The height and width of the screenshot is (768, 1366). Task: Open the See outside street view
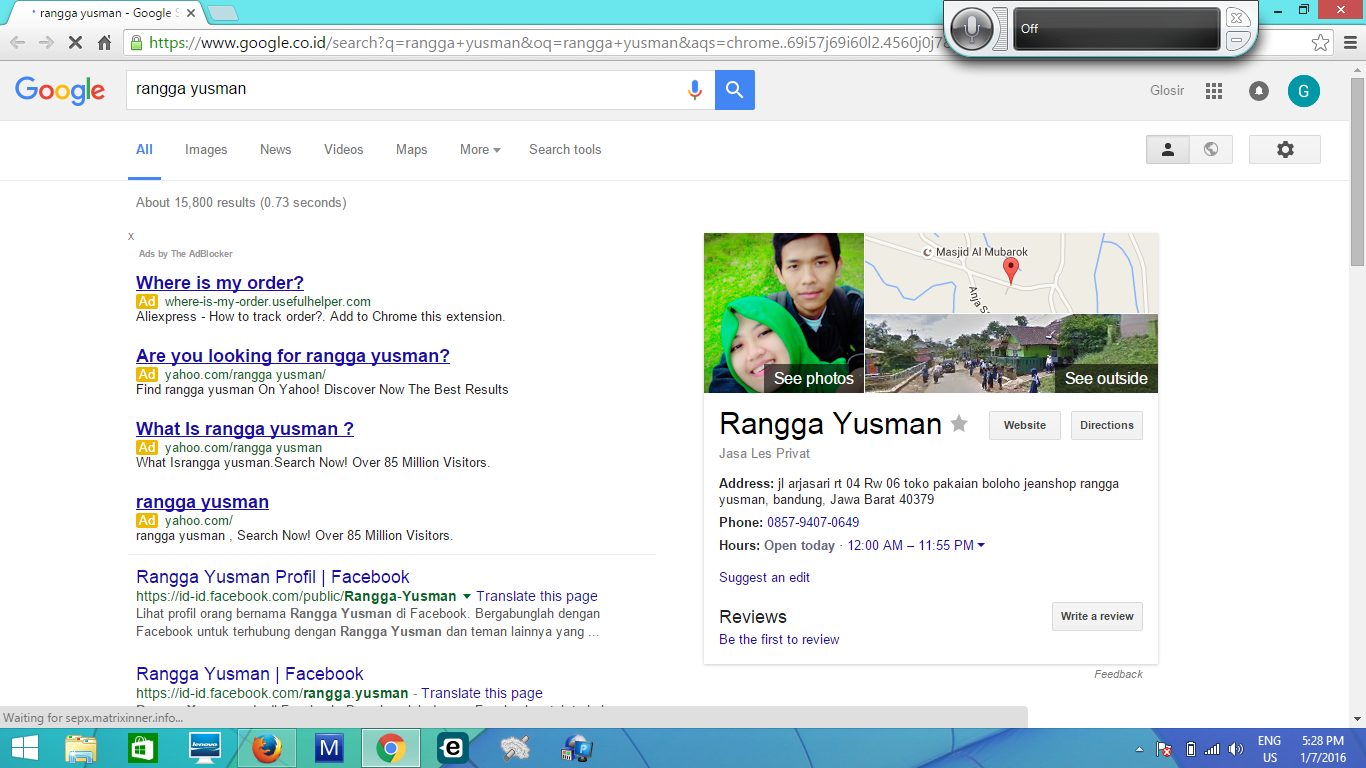(1011, 354)
